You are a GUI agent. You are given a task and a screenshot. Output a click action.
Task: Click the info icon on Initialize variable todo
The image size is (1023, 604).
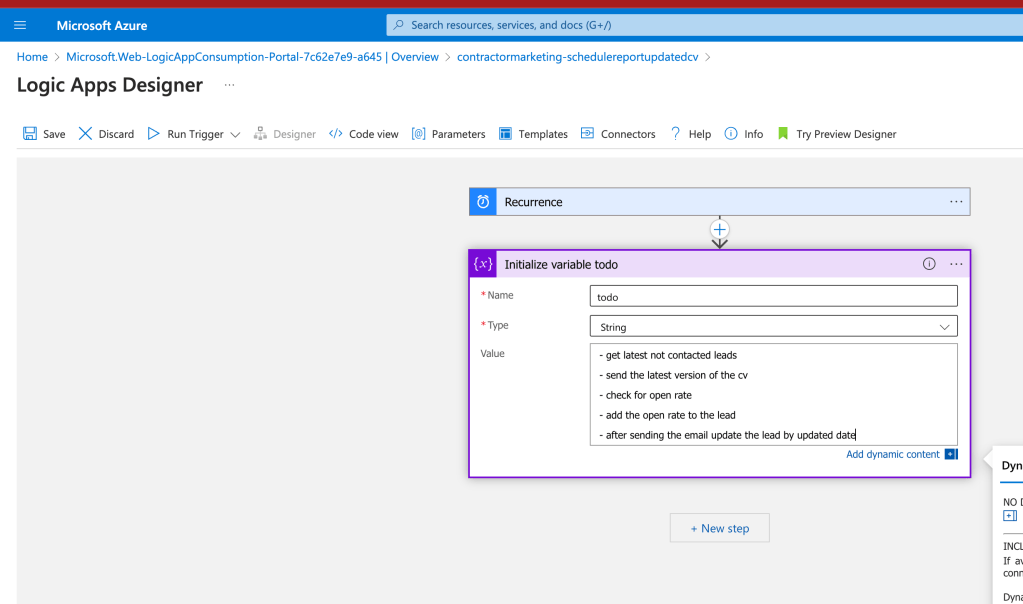click(x=929, y=264)
